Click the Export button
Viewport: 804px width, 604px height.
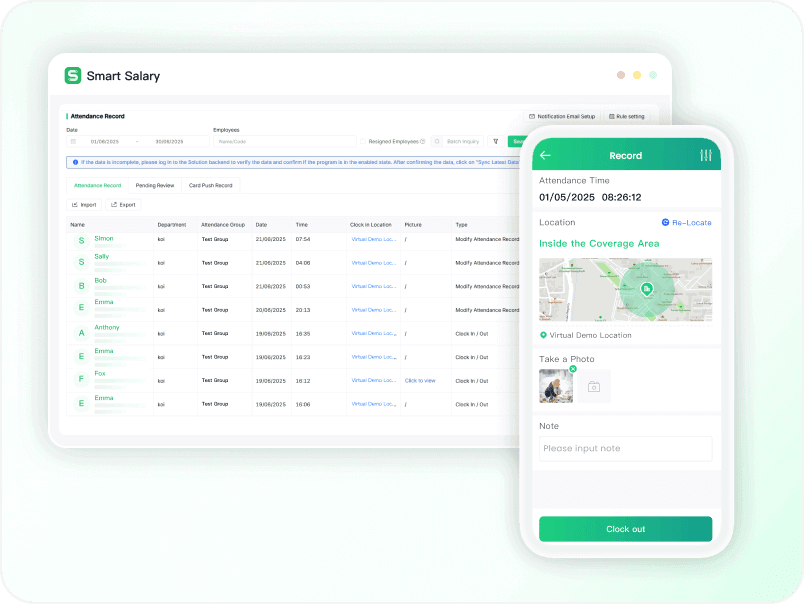[x=123, y=204]
